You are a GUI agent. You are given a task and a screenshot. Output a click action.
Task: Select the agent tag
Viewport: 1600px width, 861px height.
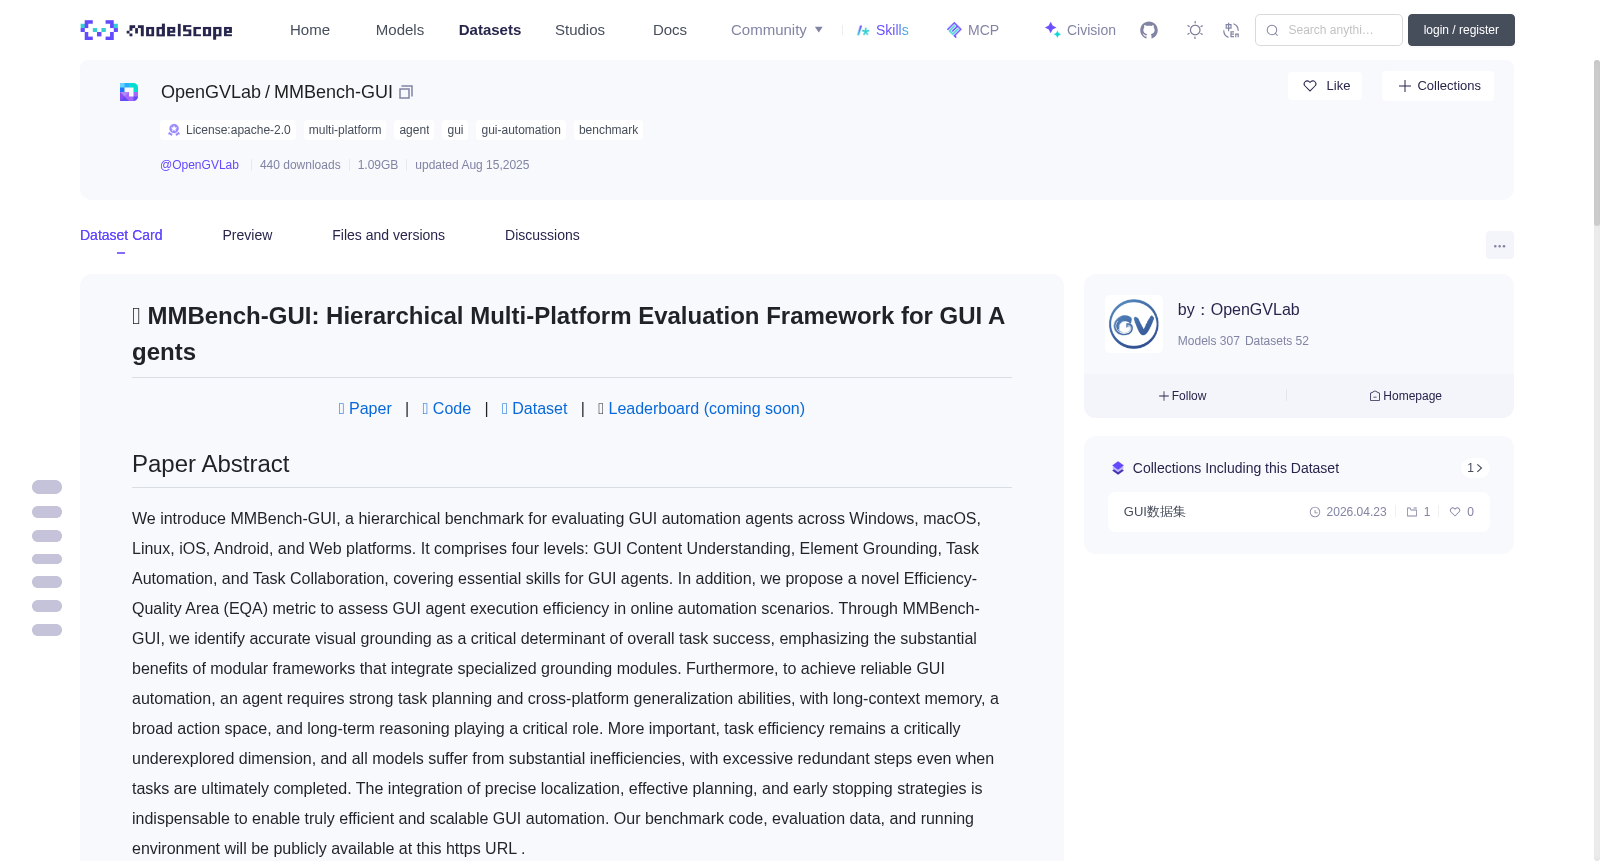click(414, 130)
